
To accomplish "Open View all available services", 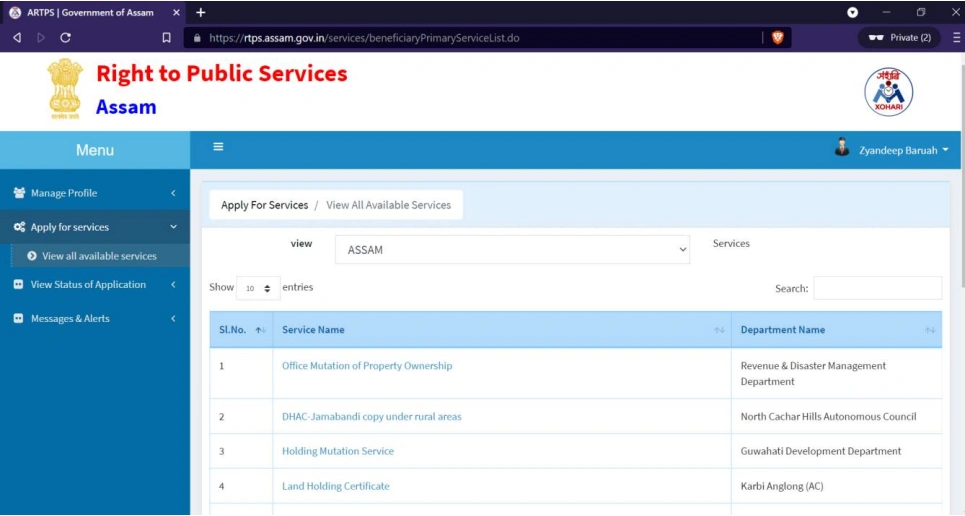I will click(99, 256).
